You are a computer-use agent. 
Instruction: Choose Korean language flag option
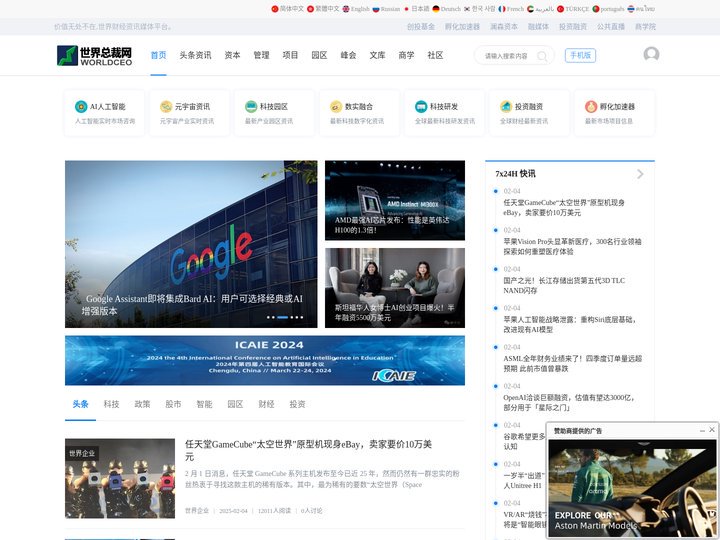(479, 9)
